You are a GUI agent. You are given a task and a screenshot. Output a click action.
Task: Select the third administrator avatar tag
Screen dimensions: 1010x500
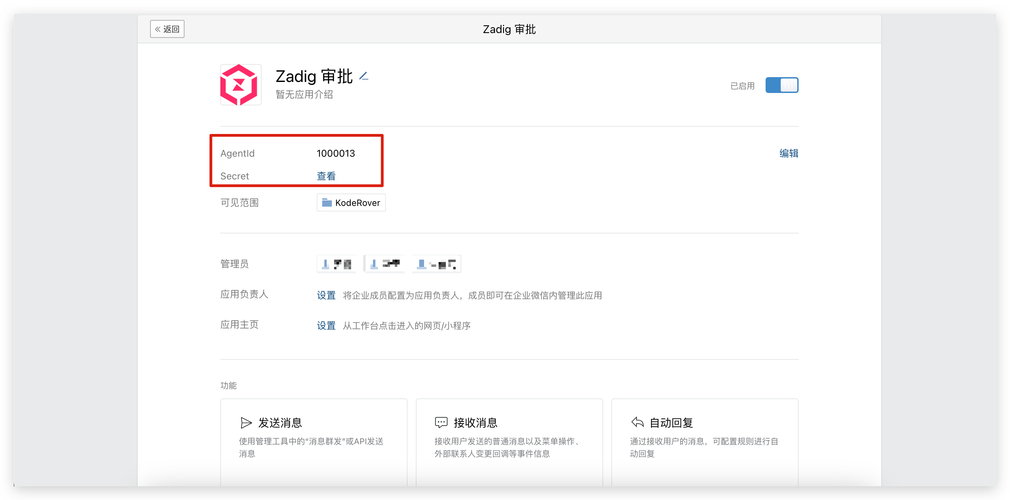click(x=437, y=264)
